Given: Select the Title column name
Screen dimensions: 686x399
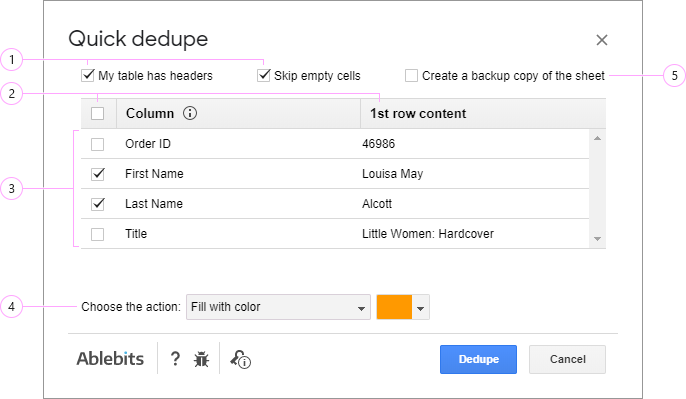Looking at the screenshot, I should [x=136, y=234].
